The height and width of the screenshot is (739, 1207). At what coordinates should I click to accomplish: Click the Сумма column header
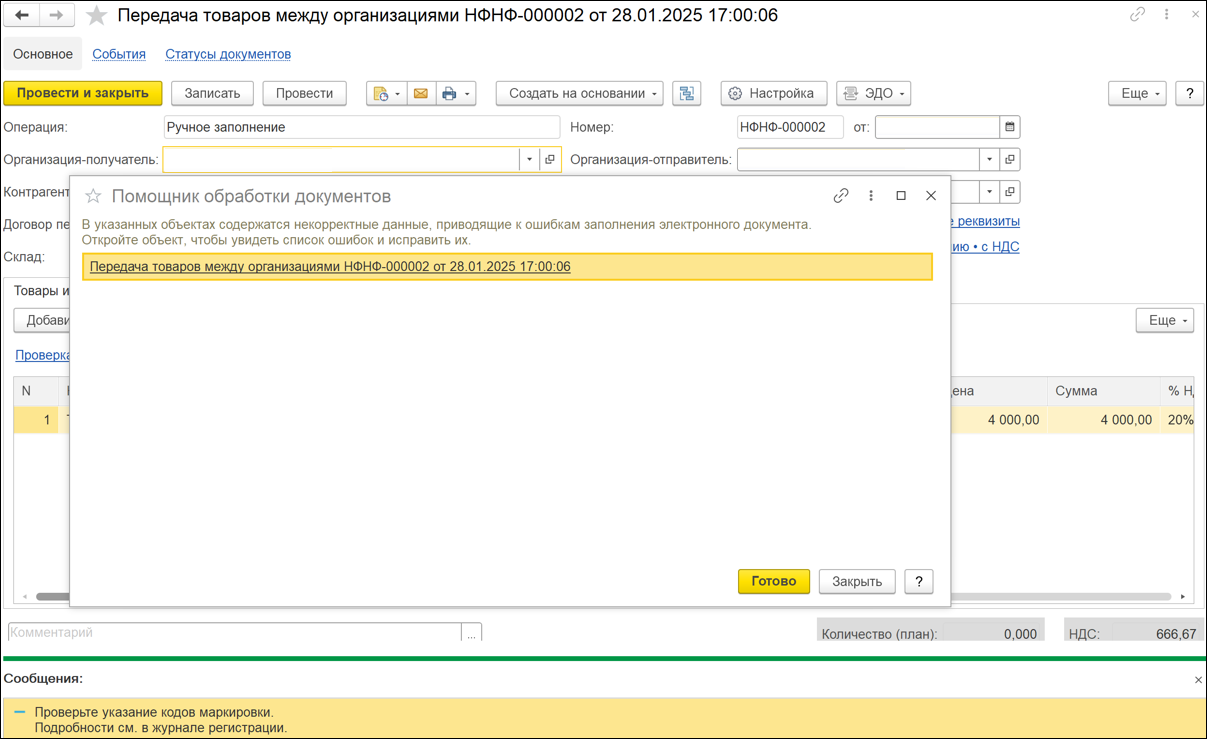coord(1104,391)
